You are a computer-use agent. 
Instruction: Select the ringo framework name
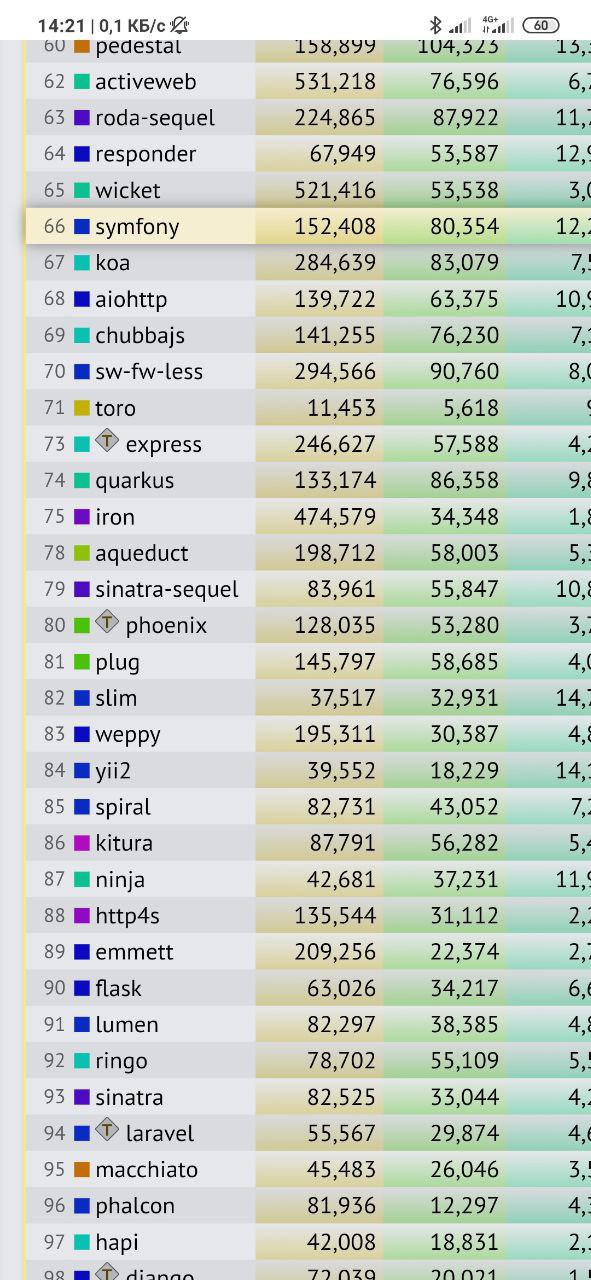[121, 1061]
